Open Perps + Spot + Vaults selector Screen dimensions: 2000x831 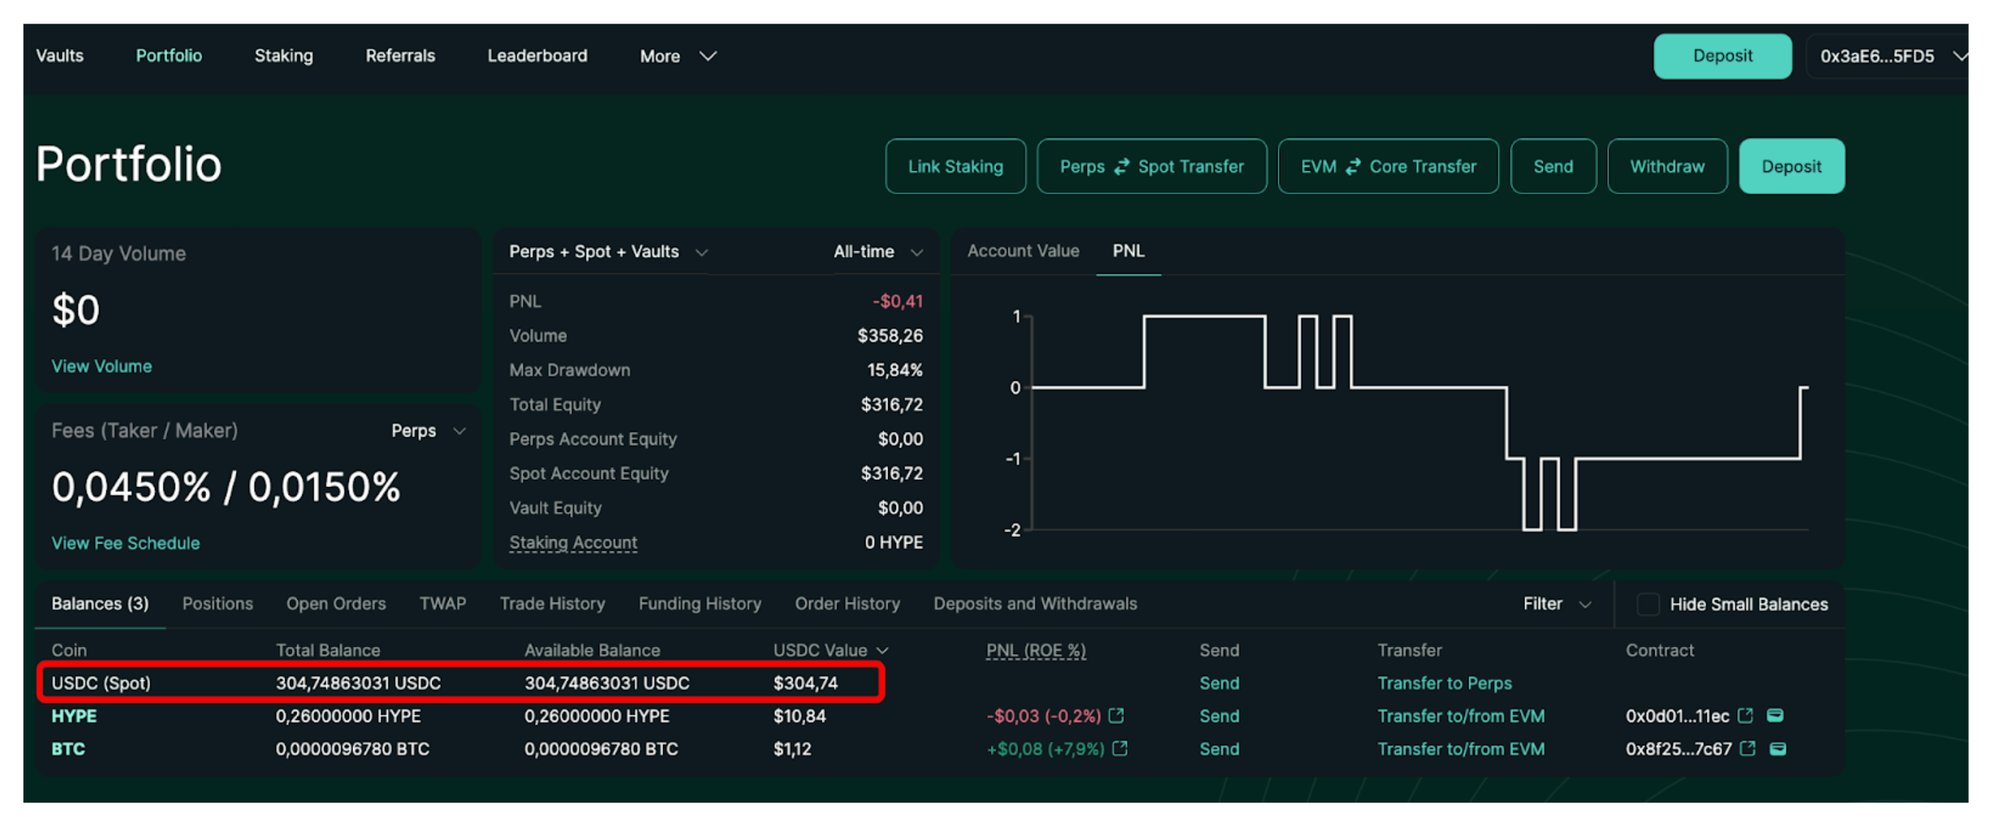pyautogui.click(x=608, y=252)
